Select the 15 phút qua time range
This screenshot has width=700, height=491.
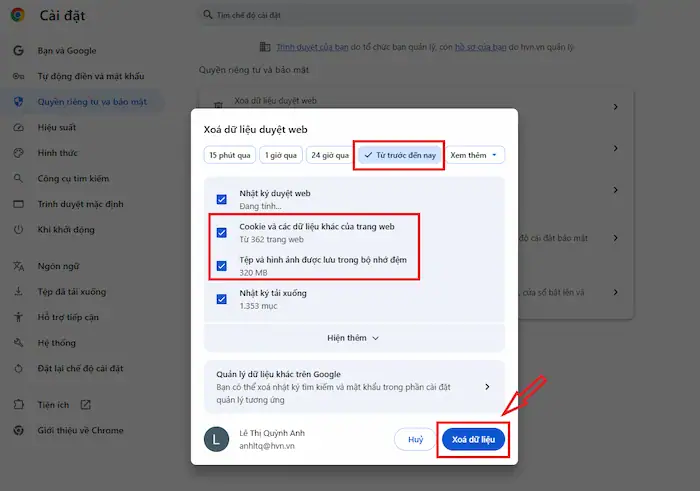pyautogui.click(x=229, y=155)
